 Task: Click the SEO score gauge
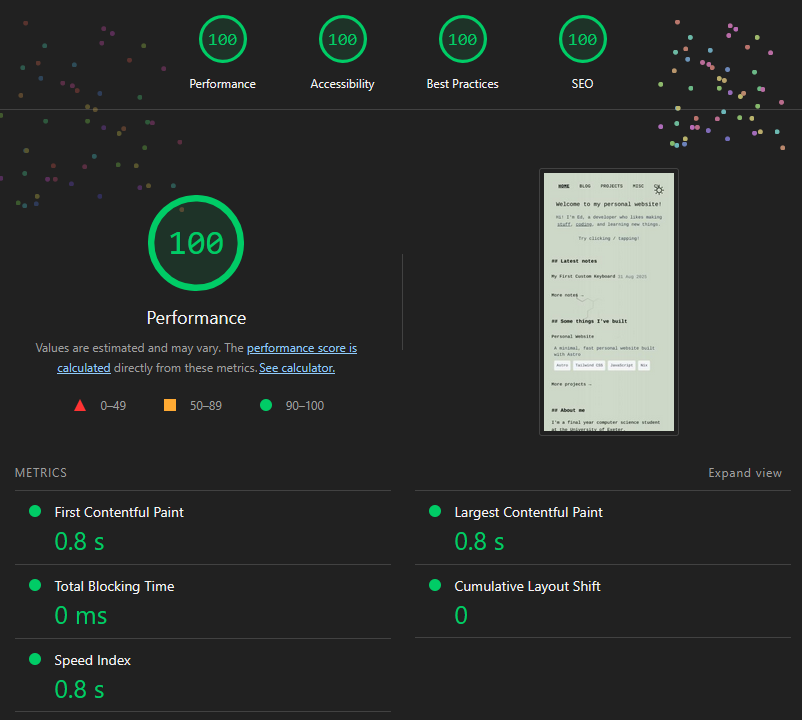582,39
